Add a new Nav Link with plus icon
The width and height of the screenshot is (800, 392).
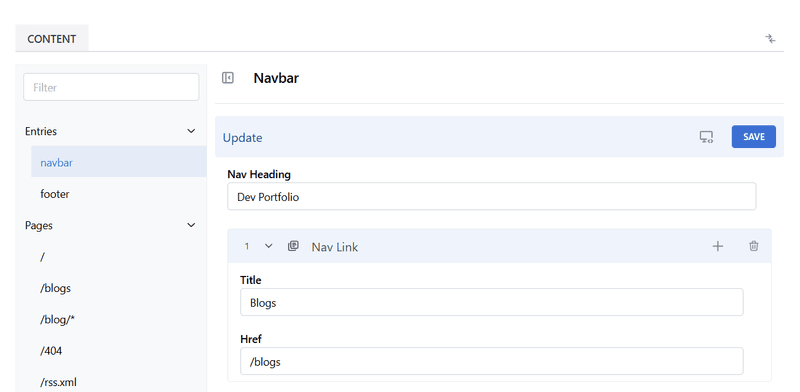tap(717, 247)
